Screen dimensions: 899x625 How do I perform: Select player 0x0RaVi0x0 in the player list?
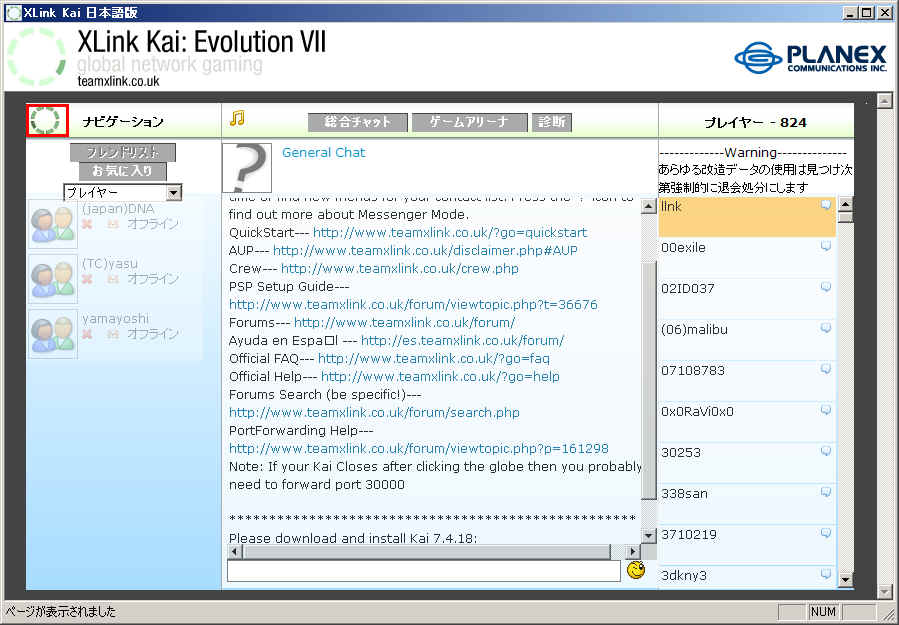coord(747,422)
